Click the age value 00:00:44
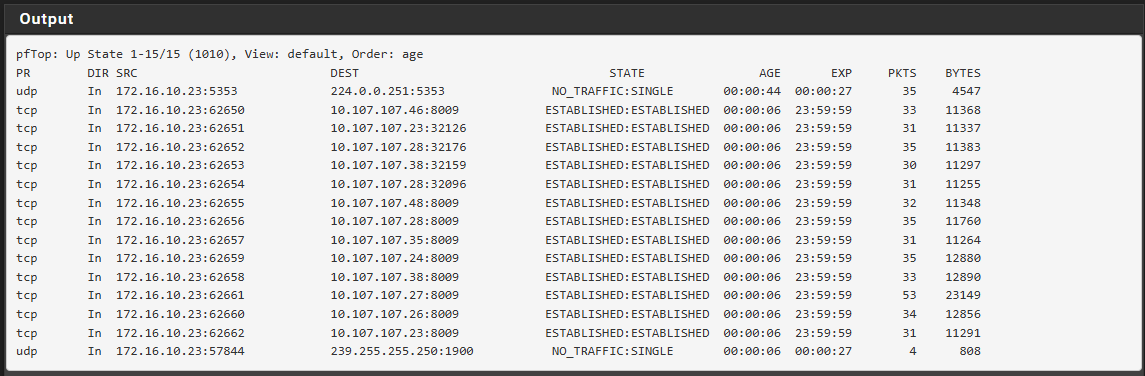1145x376 pixels. pyautogui.click(x=752, y=91)
